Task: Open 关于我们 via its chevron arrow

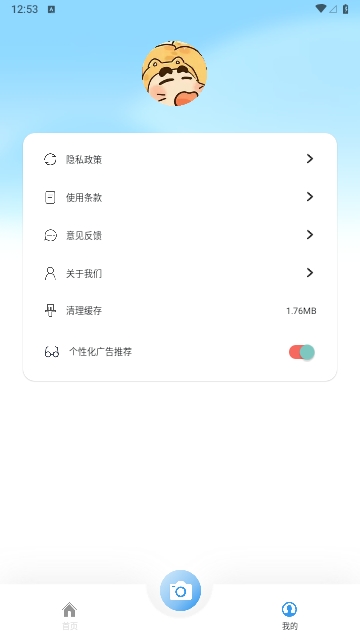Action: click(x=310, y=273)
